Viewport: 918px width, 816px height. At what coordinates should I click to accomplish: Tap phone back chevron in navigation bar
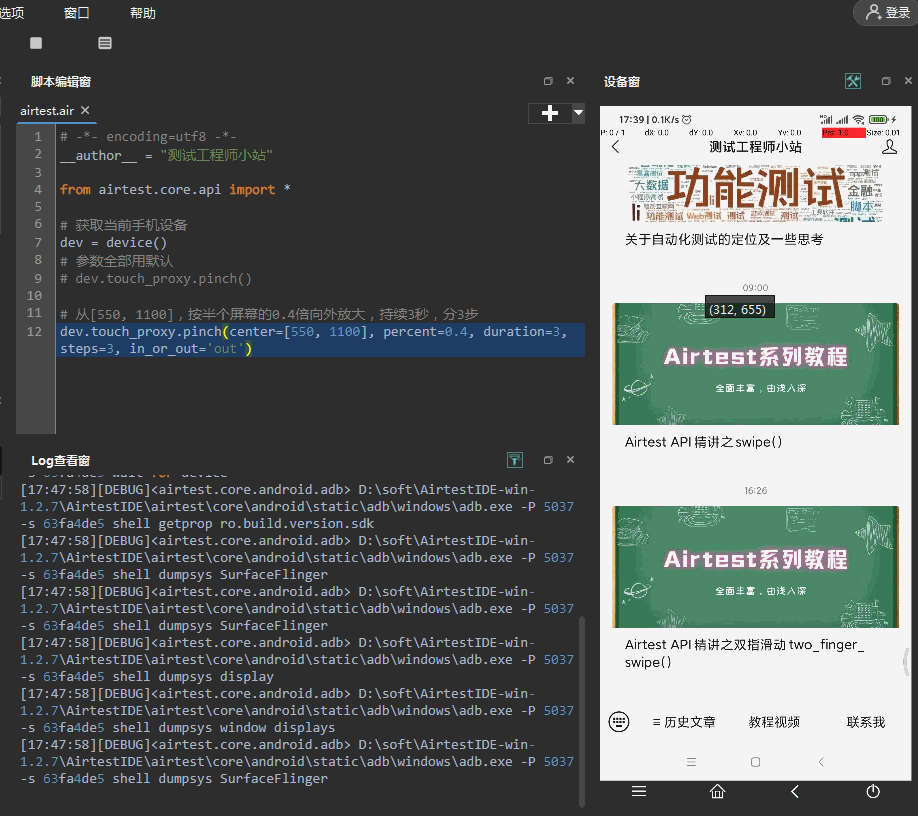821,762
